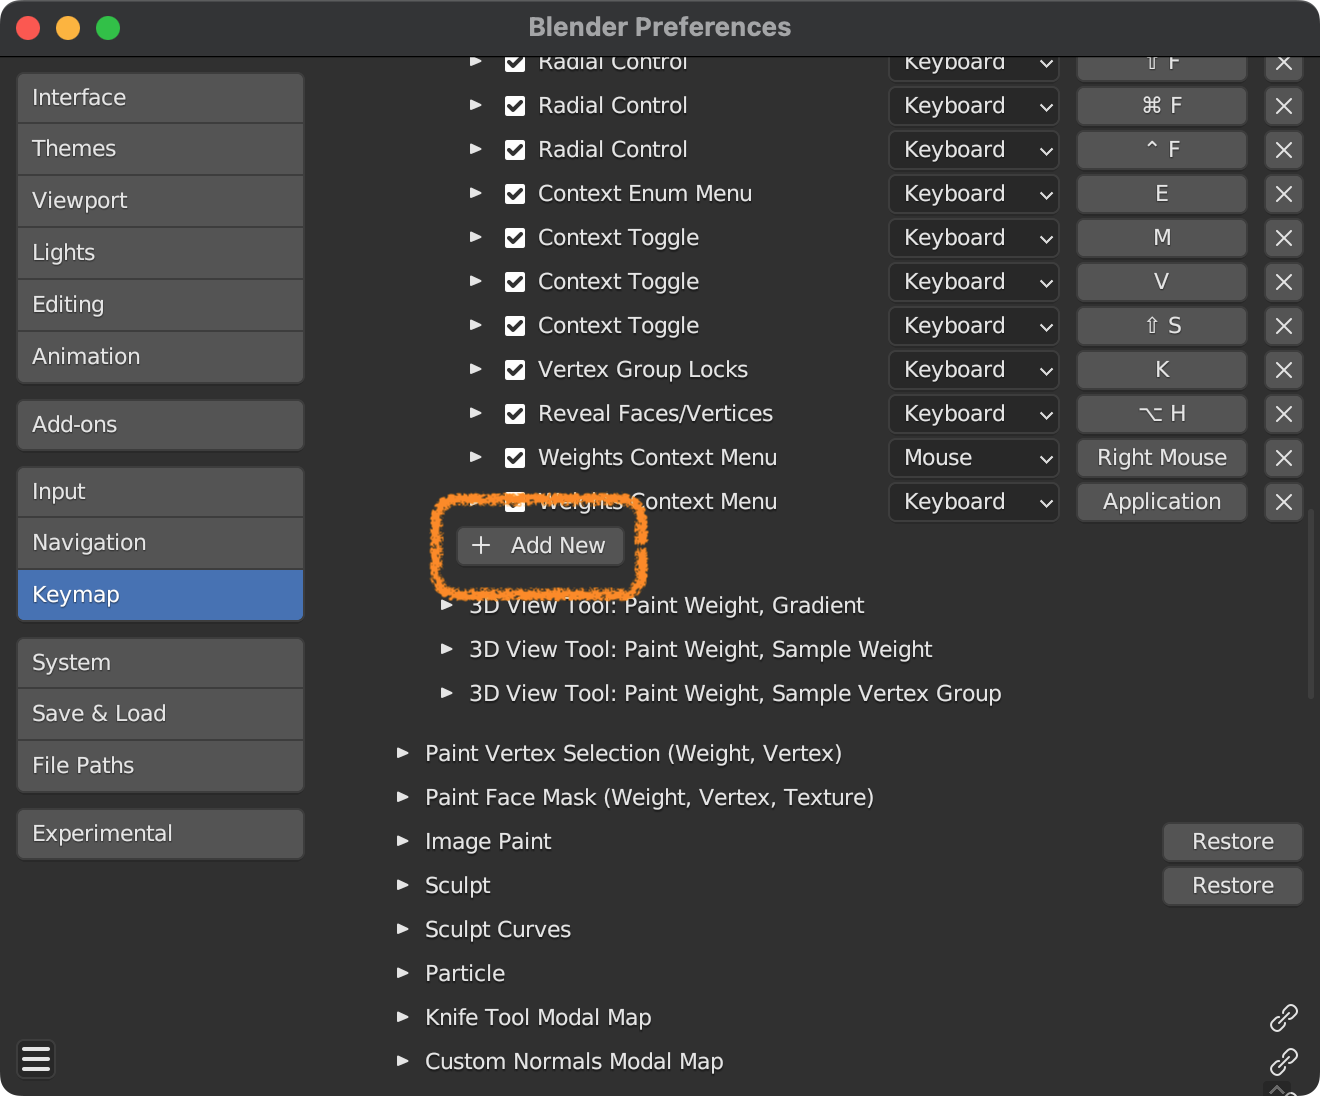Viewport: 1320px width, 1096px height.
Task: Click the plus icon on Add New
Action: (481, 545)
